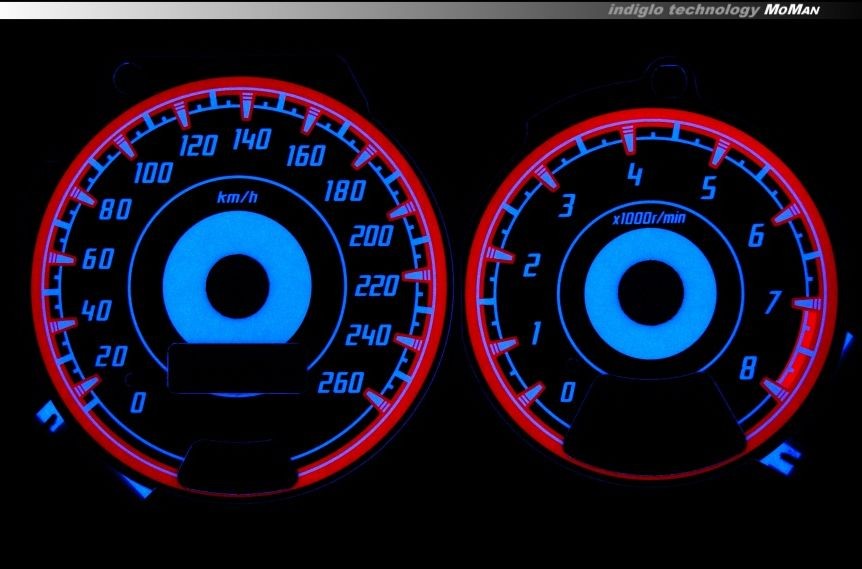Select the number 4 on the tachometer
This screenshot has width=862, height=569.
[634, 177]
